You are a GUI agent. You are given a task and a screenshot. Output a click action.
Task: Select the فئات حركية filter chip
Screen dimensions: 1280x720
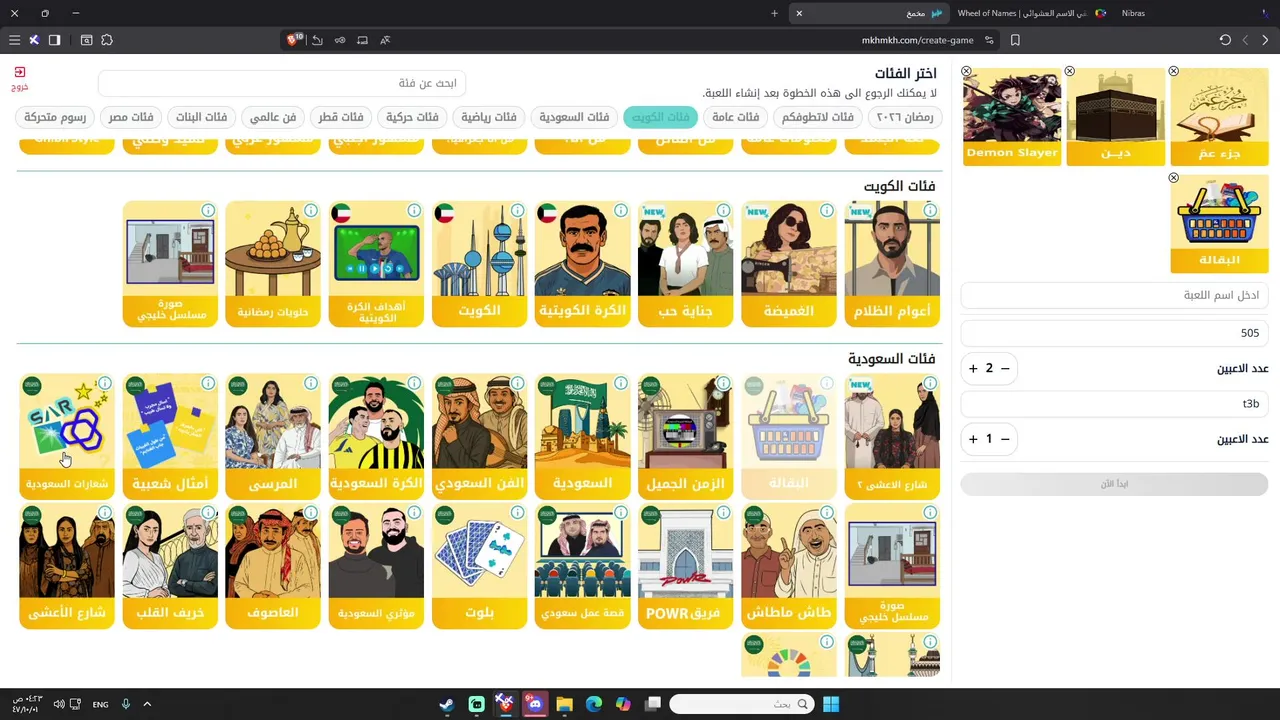(412, 117)
